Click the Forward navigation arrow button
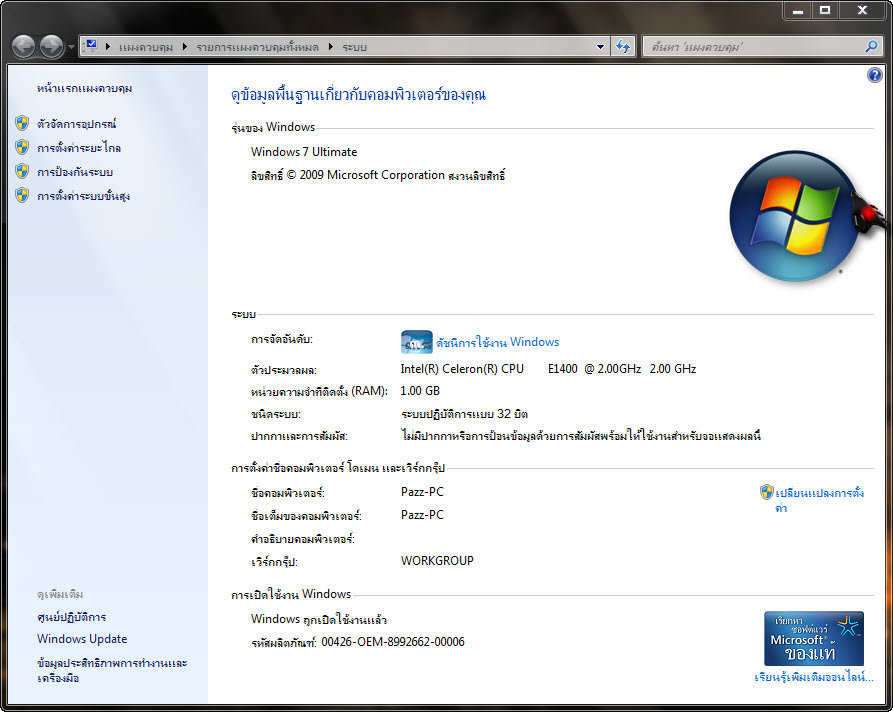Screen dimensions: 893x712 [52, 46]
